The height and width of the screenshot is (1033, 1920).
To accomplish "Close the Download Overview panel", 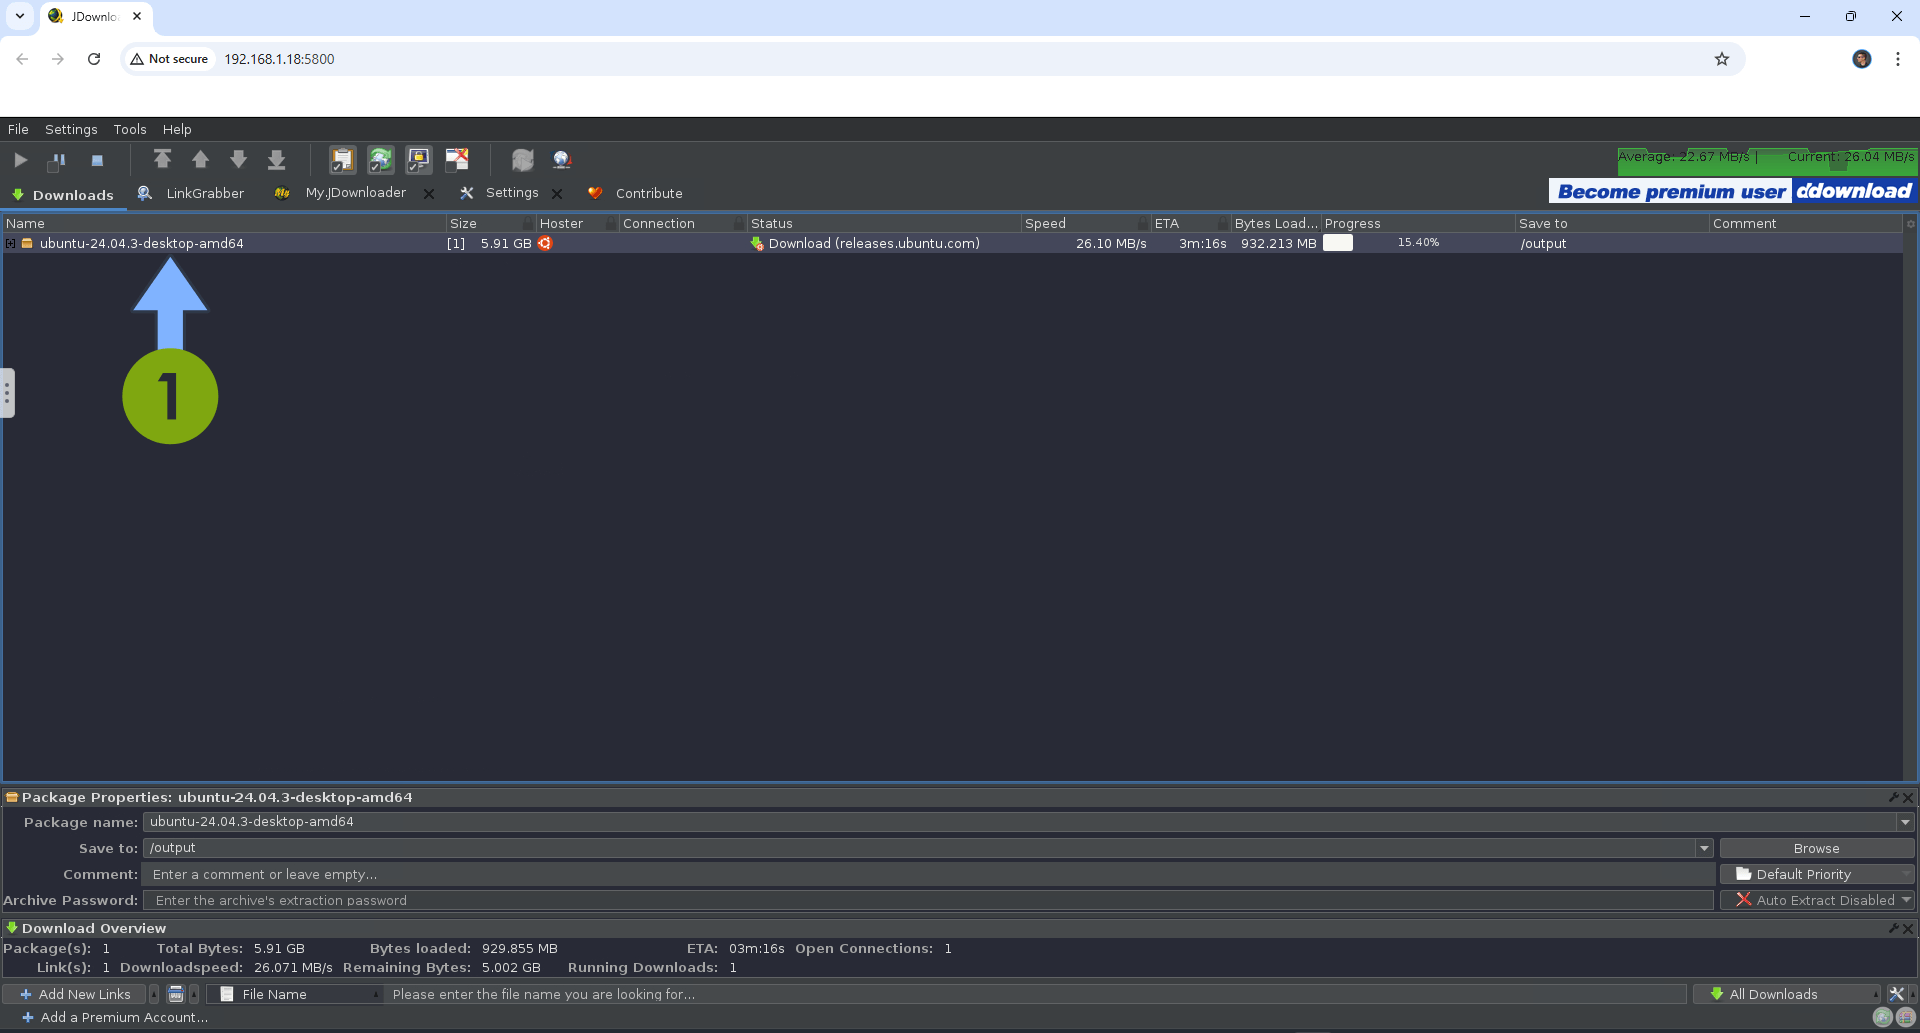I will 1908,928.
